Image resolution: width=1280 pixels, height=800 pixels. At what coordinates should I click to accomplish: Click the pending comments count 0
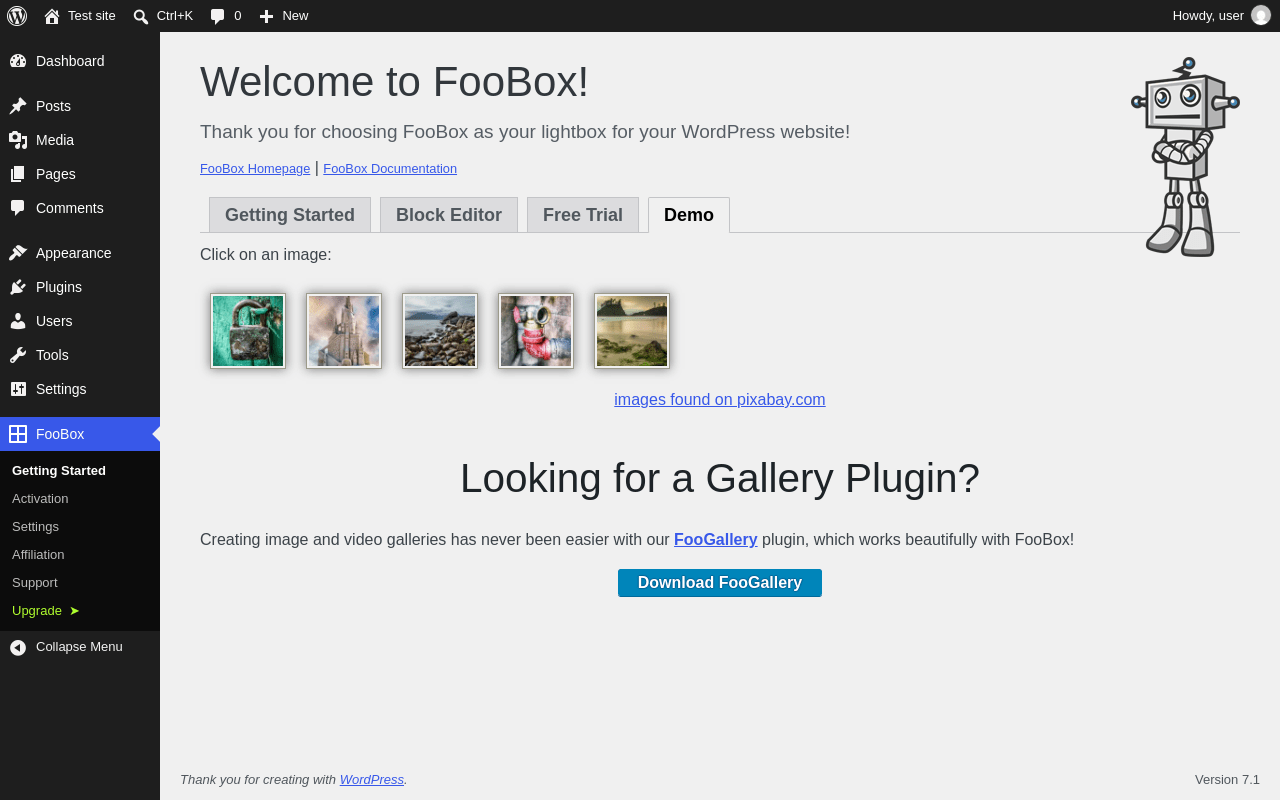click(238, 16)
